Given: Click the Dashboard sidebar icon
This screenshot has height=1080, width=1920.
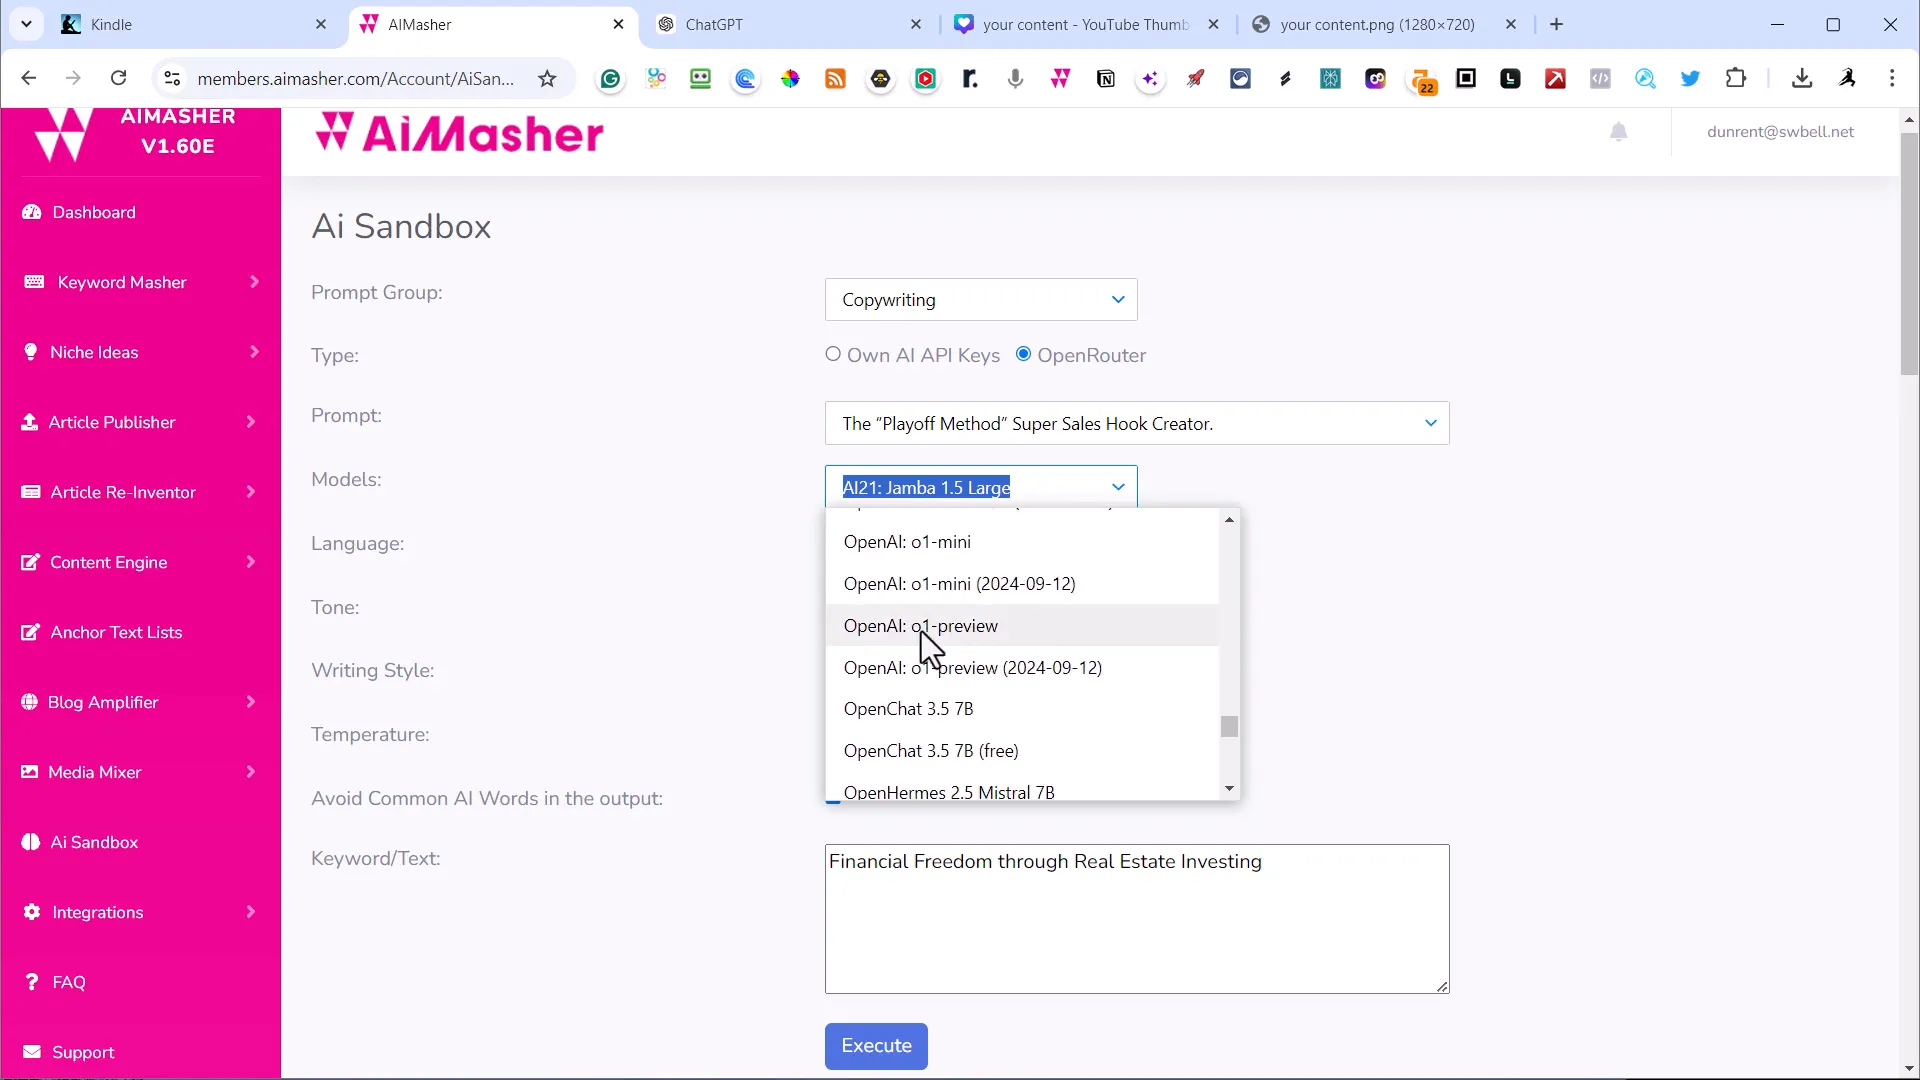Looking at the screenshot, I should pos(32,211).
